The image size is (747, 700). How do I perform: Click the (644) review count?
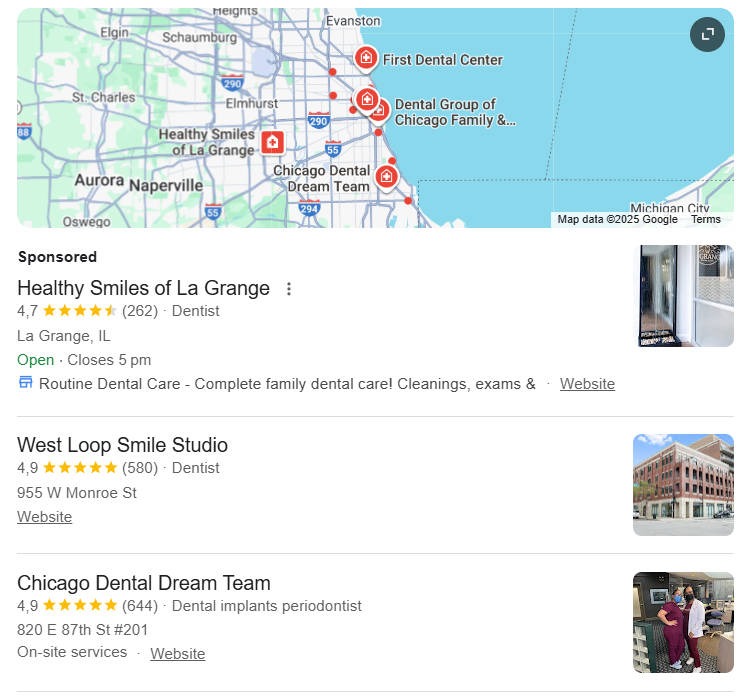[x=140, y=606]
